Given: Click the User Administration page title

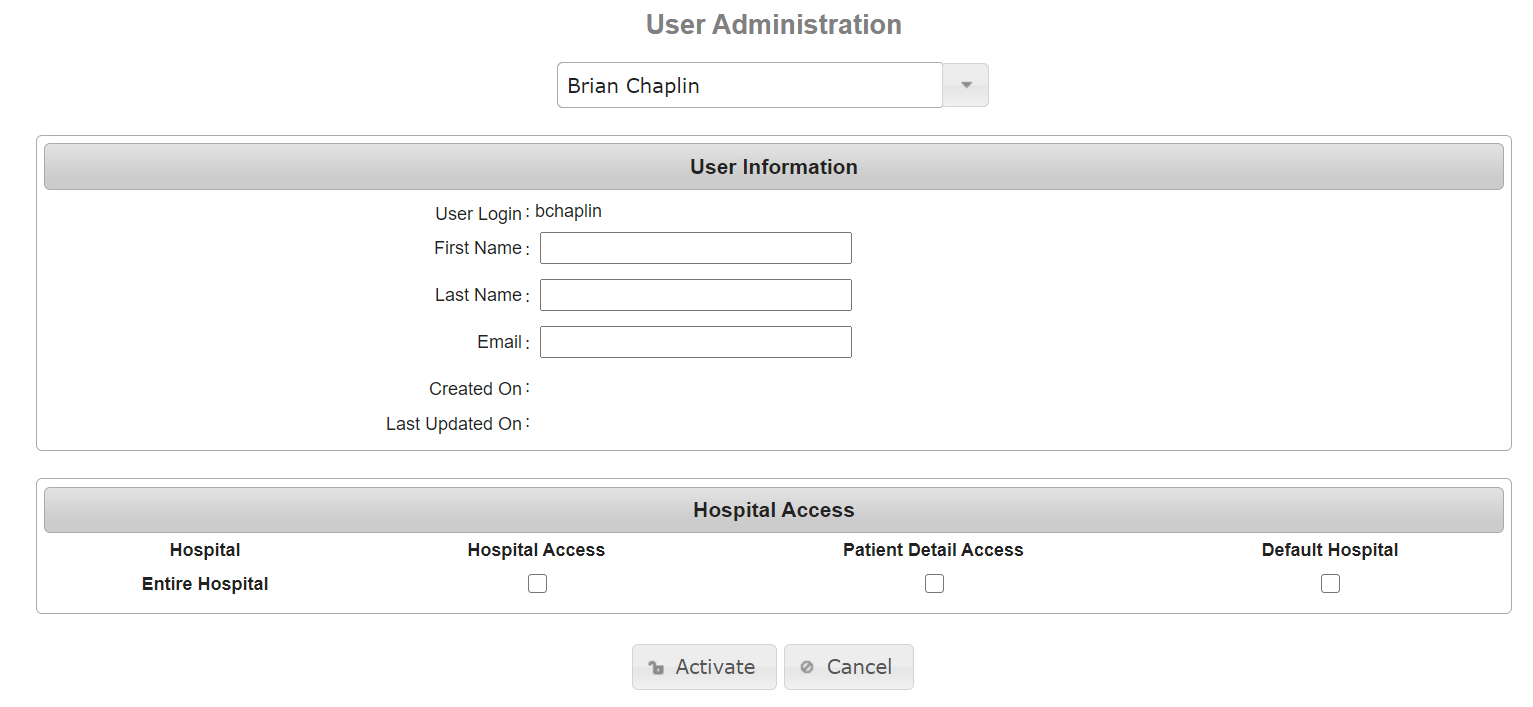Looking at the screenshot, I should 774,25.
